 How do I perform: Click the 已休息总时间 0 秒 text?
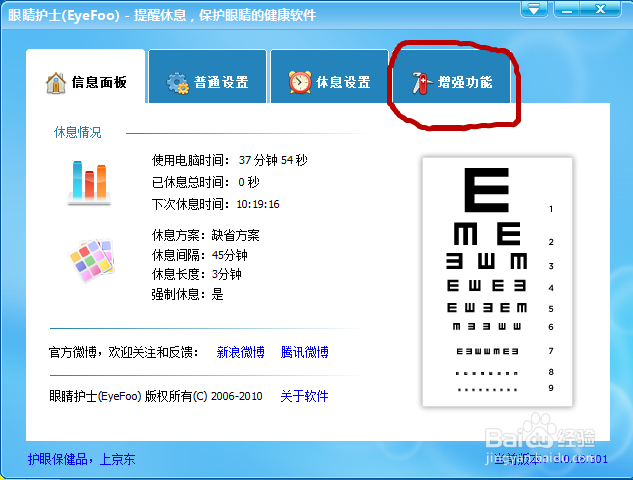tap(205, 182)
